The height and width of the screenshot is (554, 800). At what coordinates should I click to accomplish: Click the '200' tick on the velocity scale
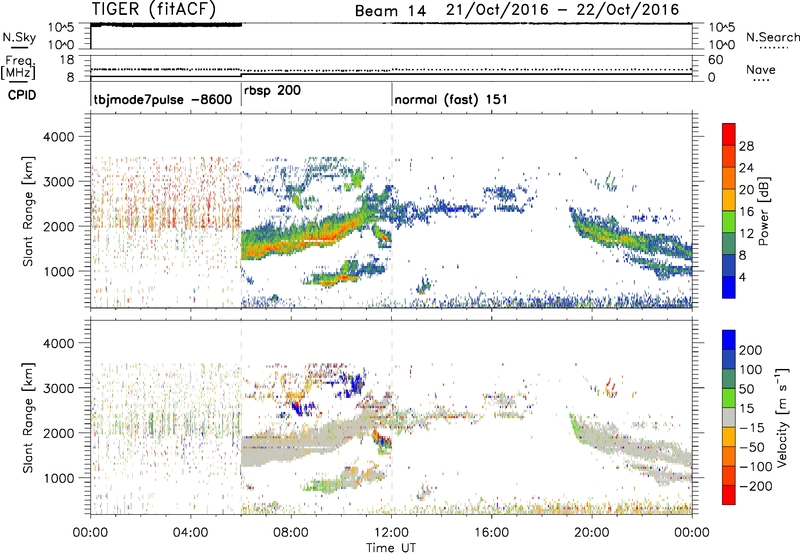click(x=751, y=350)
